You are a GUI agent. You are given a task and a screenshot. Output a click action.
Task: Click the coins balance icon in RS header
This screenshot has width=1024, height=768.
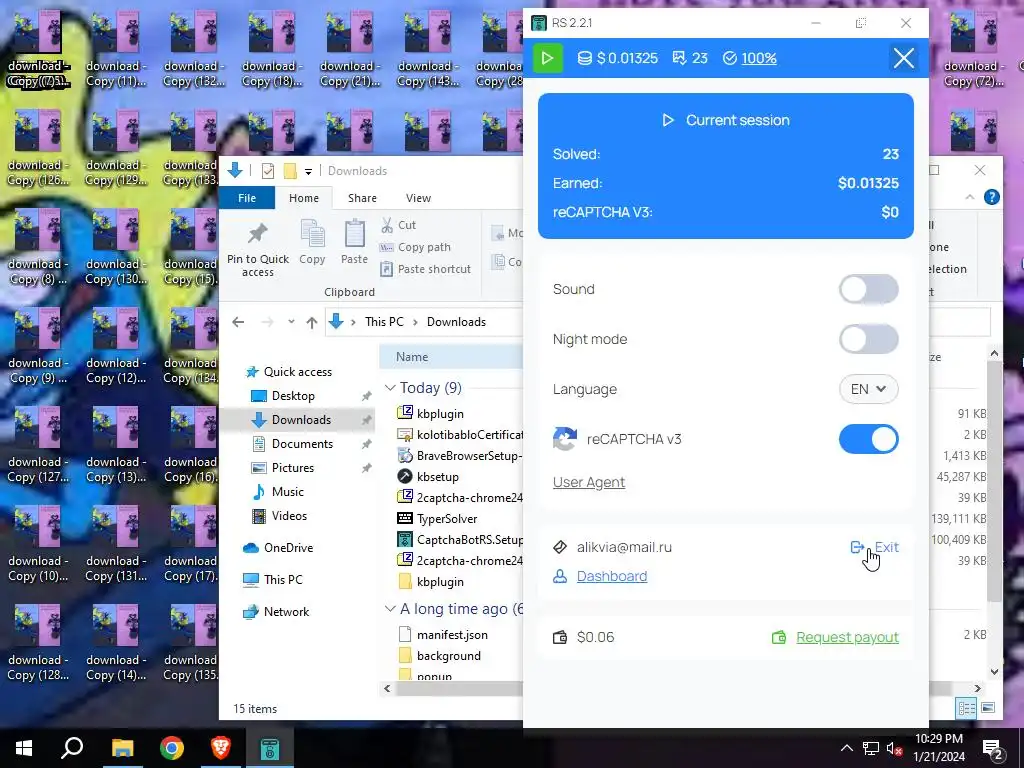(584, 58)
